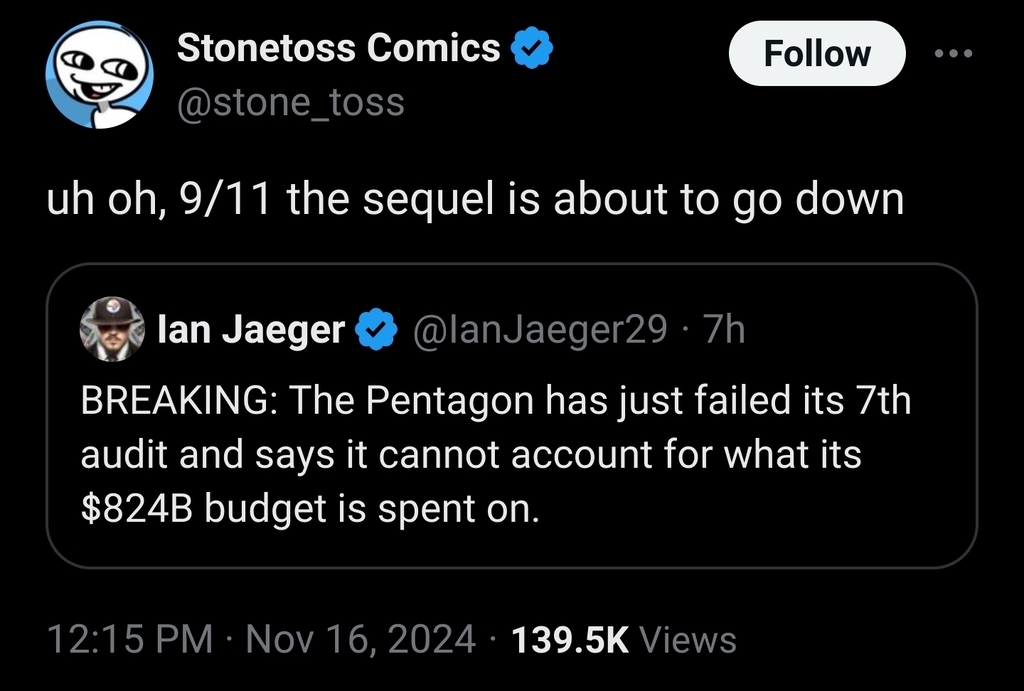Click the @IanJaeger29 handle
This screenshot has width=1024, height=691.
540,329
